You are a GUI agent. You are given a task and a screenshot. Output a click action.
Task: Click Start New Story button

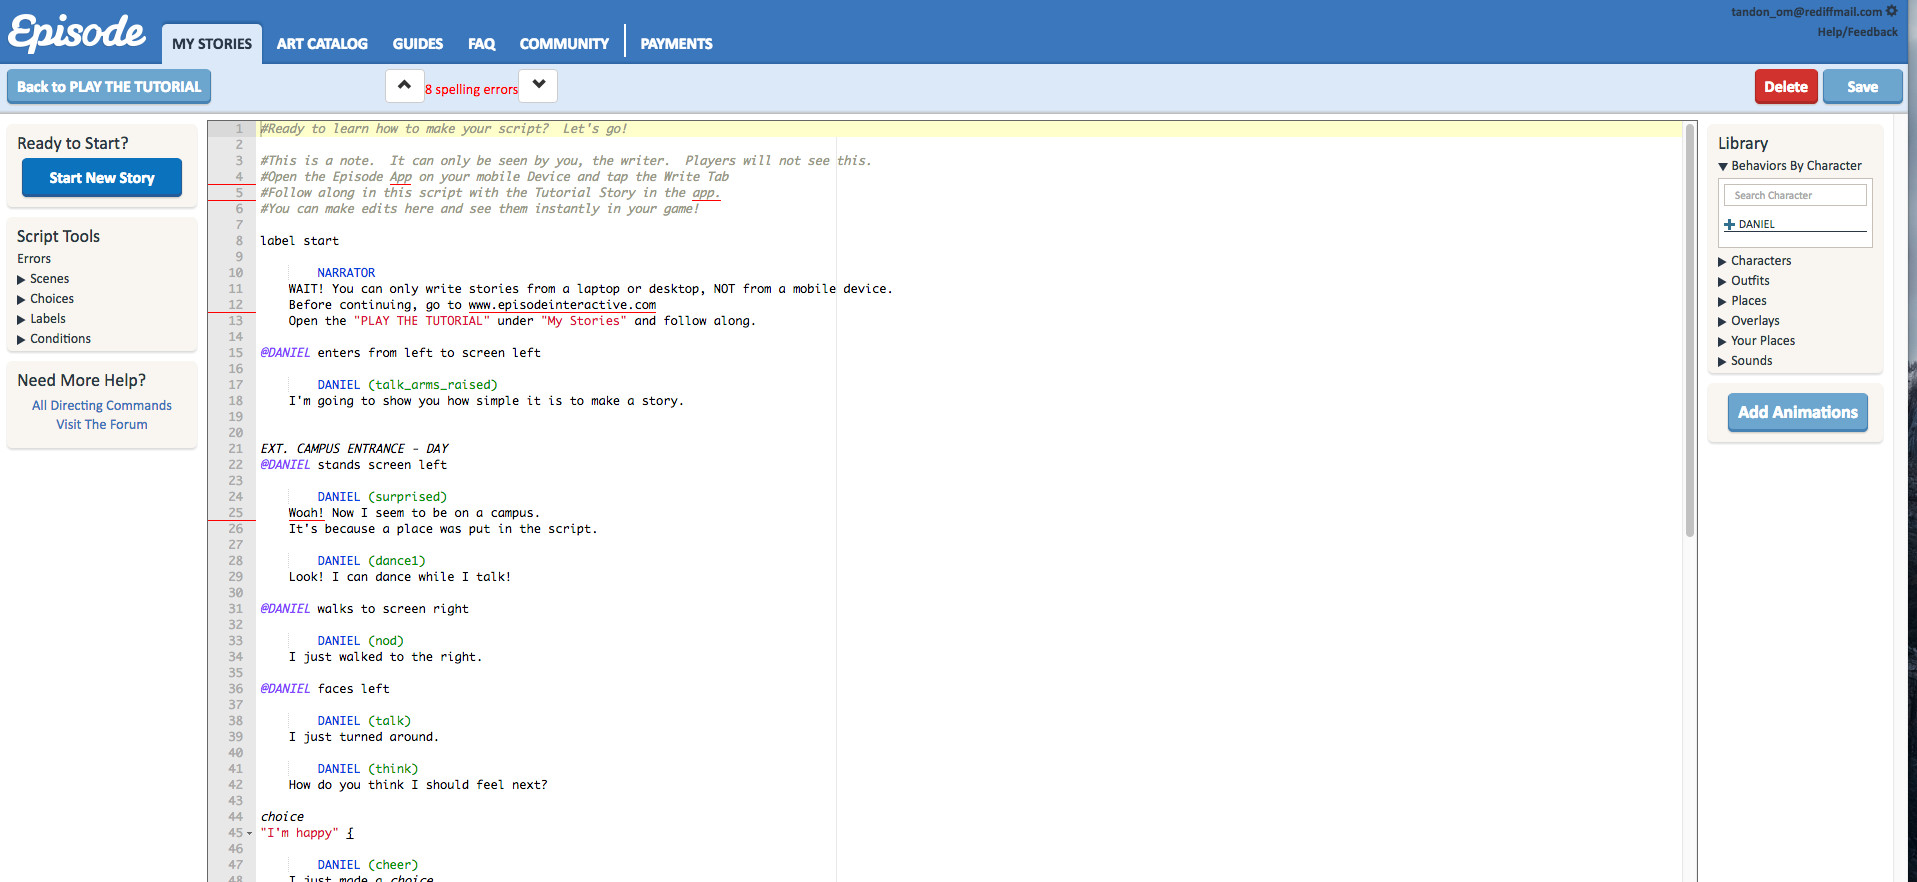(102, 177)
